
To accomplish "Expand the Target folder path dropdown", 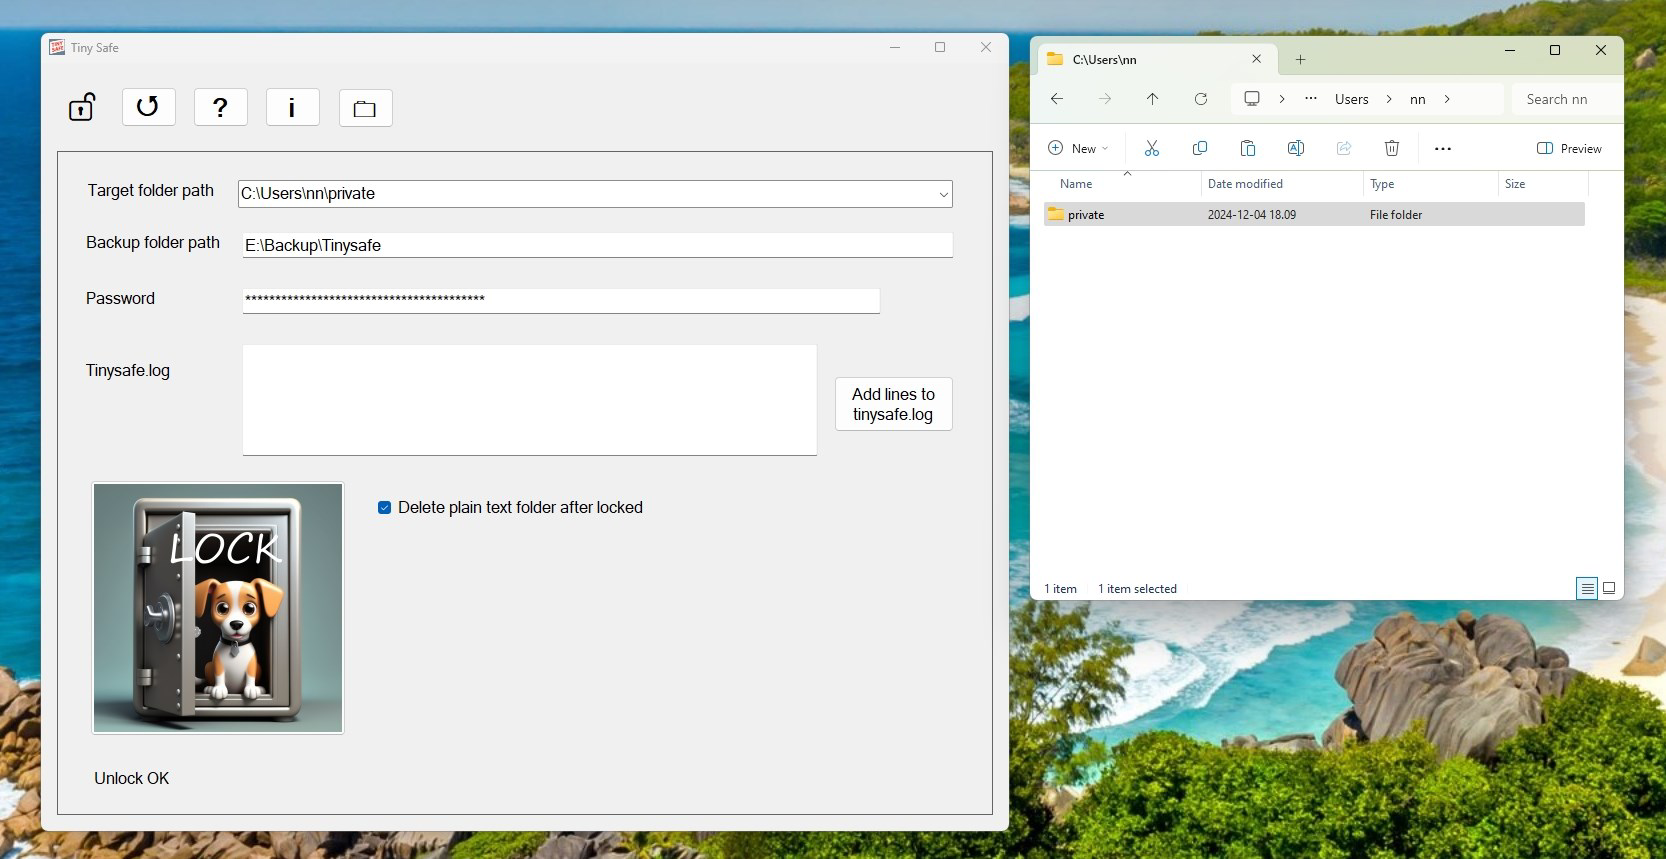I will click(943, 194).
